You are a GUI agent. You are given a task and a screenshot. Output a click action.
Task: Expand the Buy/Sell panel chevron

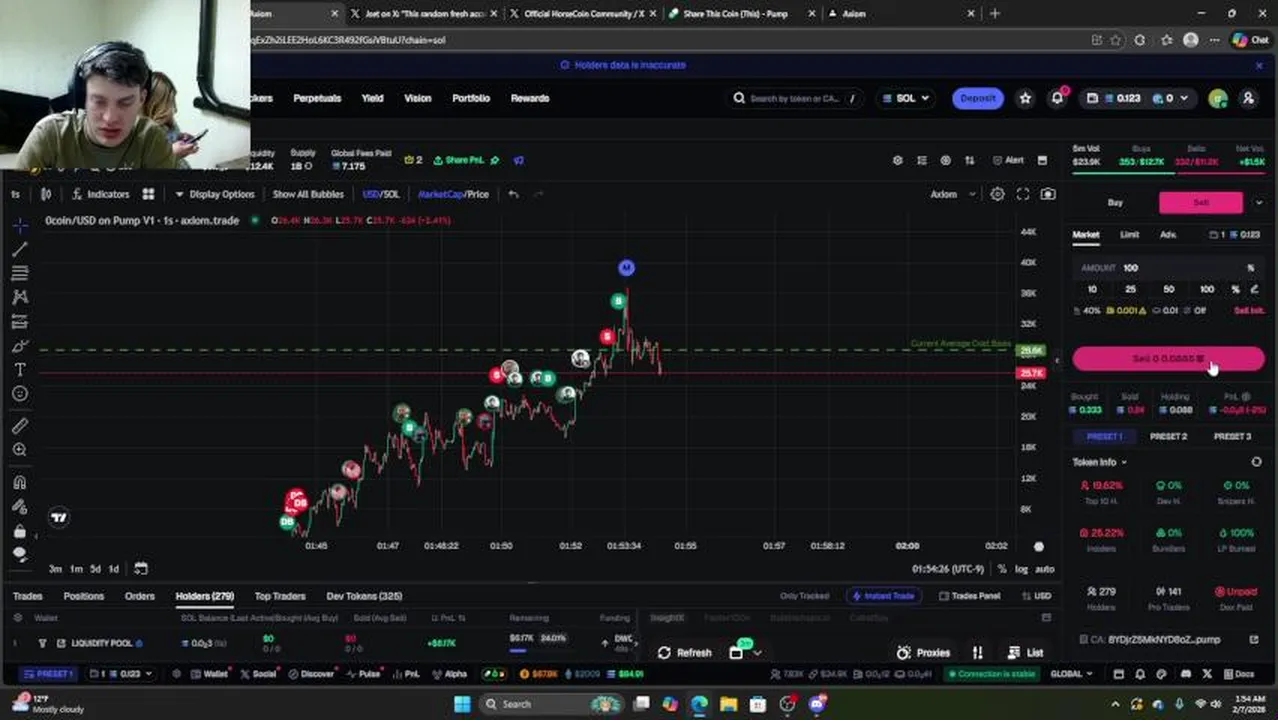point(1258,202)
